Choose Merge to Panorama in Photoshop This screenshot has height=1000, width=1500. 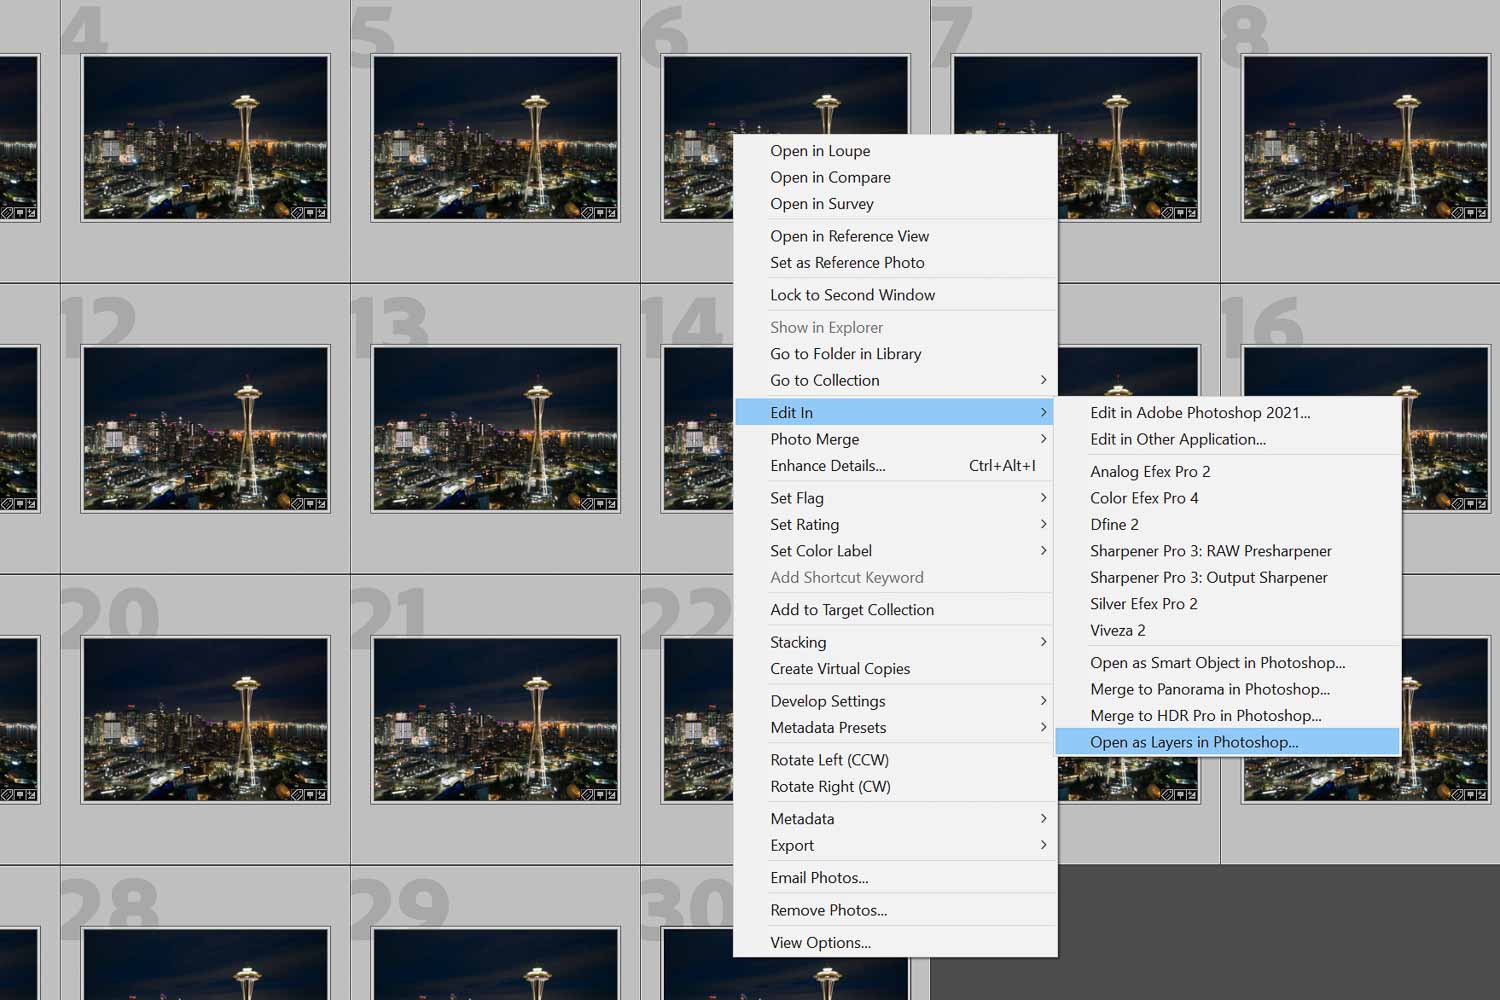[1228, 690]
